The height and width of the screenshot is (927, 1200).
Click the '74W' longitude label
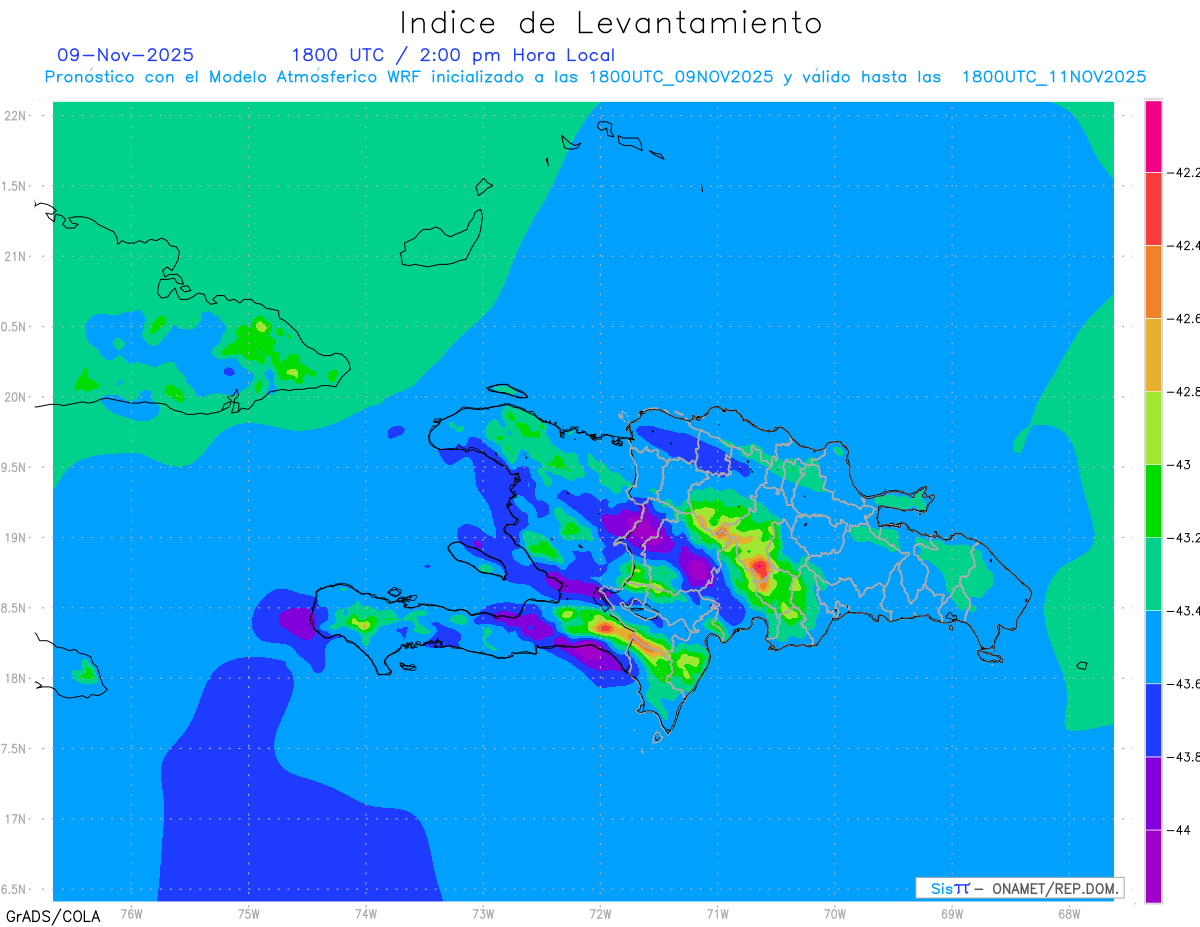click(x=365, y=914)
